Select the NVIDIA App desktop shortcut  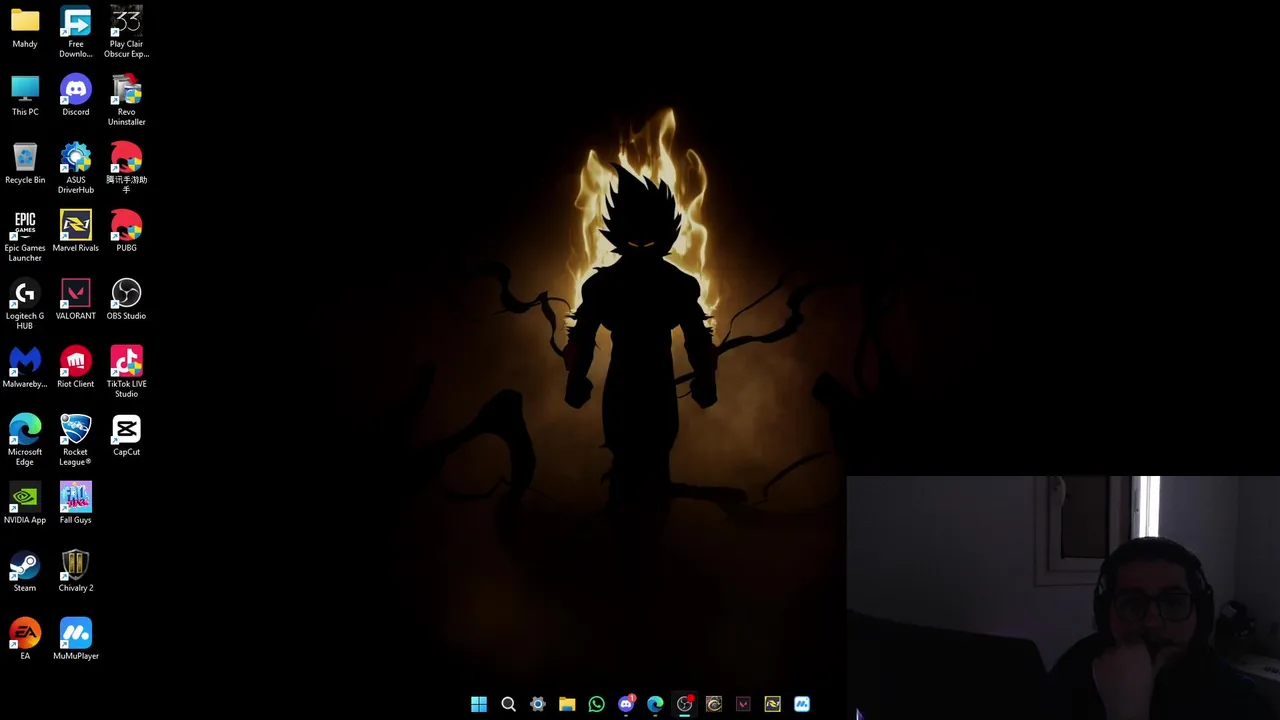25,504
